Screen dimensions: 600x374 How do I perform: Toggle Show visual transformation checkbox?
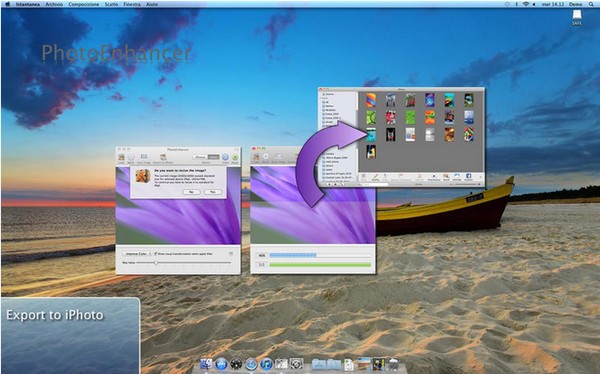point(156,254)
